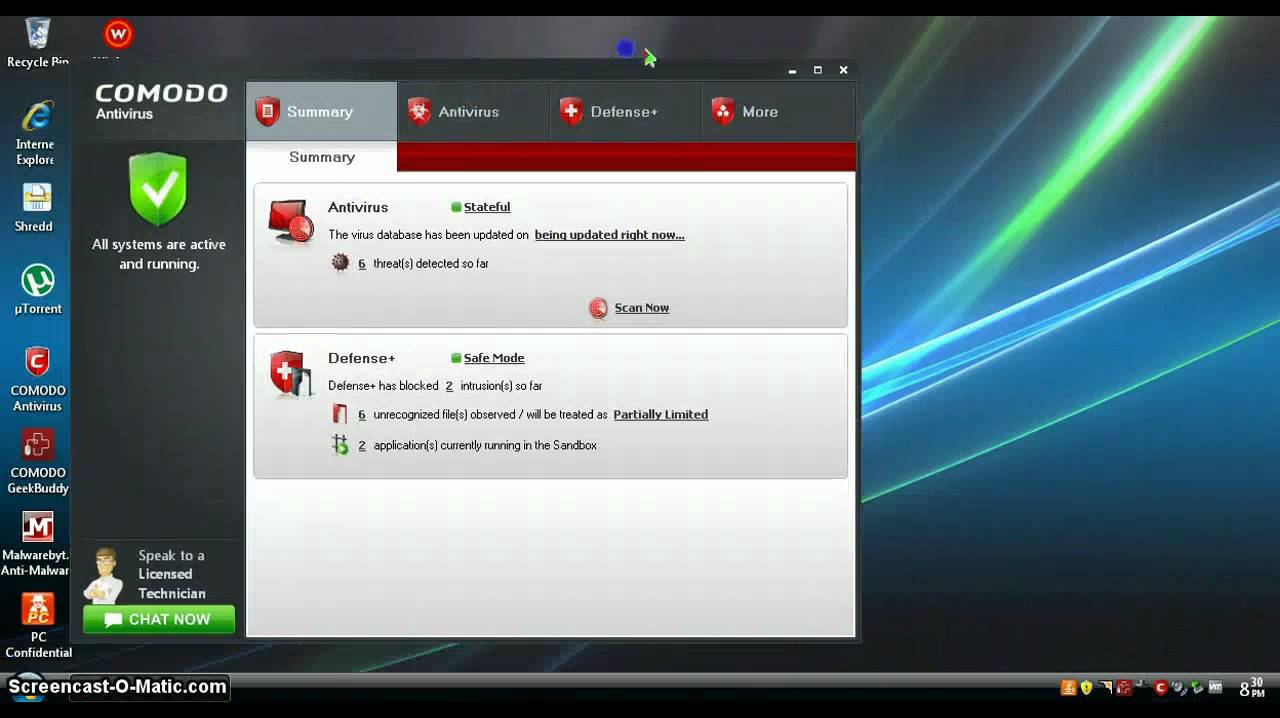1280x718 pixels.
Task: Select the Internet Explorer desktop icon
Action: click(x=36, y=133)
